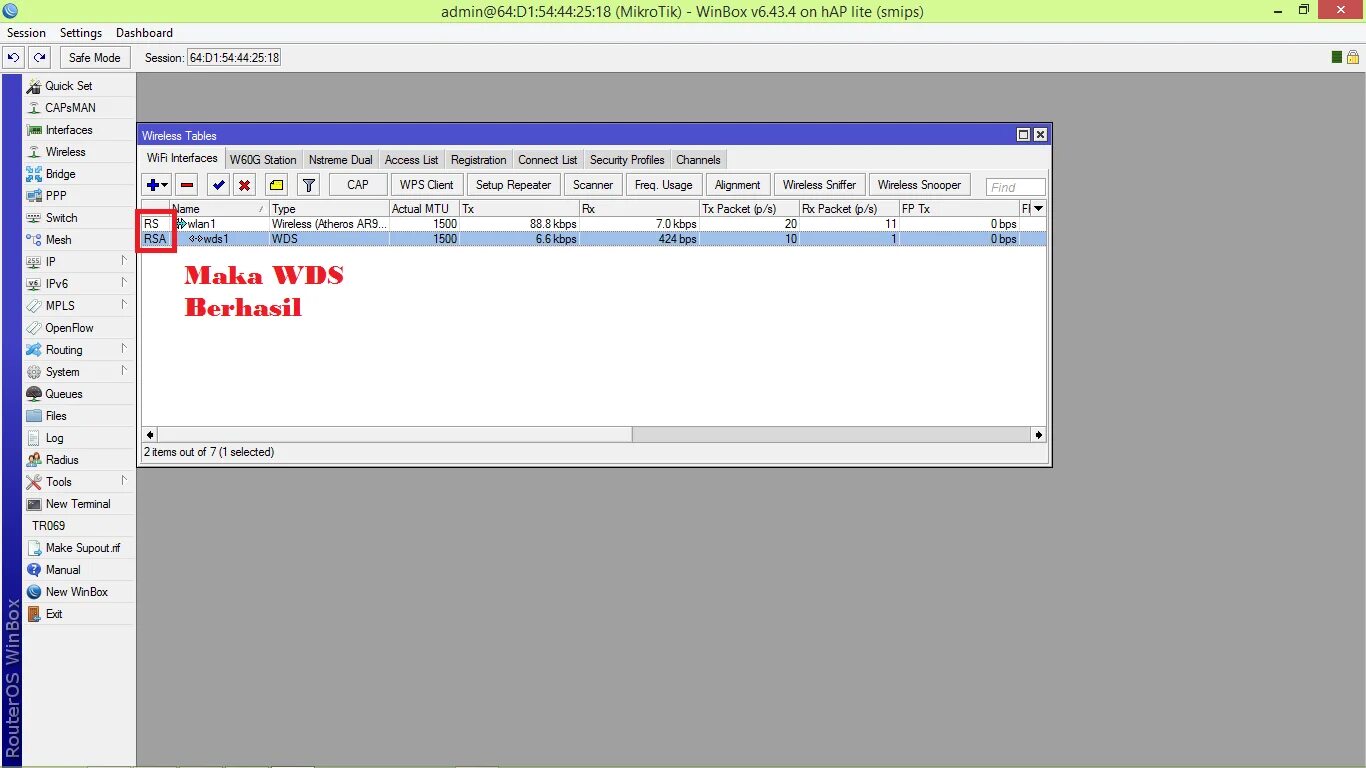
Task: Click scrollbar right arrow in Wireless Tables
Action: (1038, 435)
